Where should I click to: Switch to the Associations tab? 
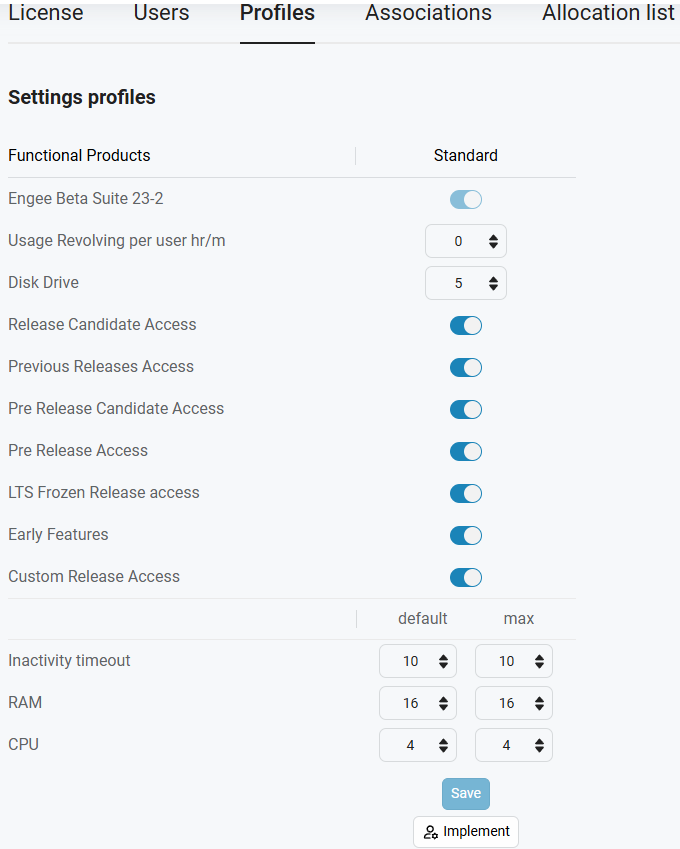(428, 13)
